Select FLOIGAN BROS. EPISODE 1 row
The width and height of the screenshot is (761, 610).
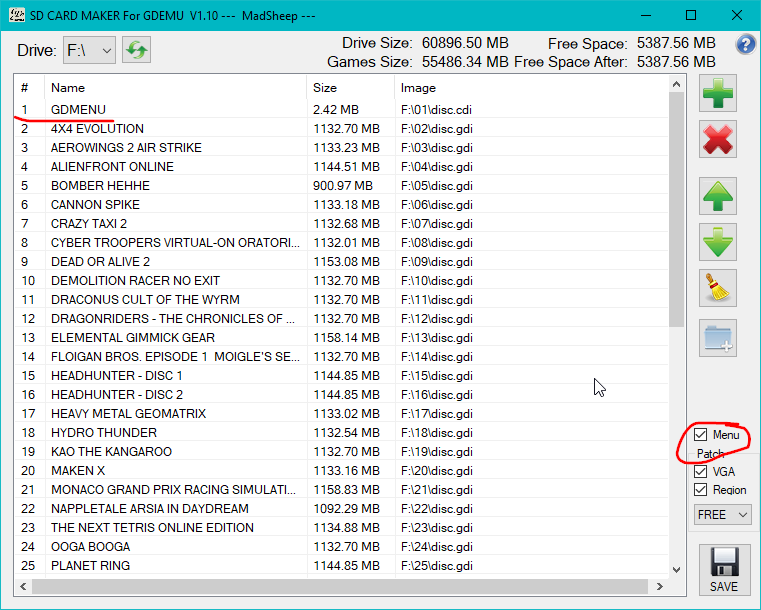click(x=341, y=357)
